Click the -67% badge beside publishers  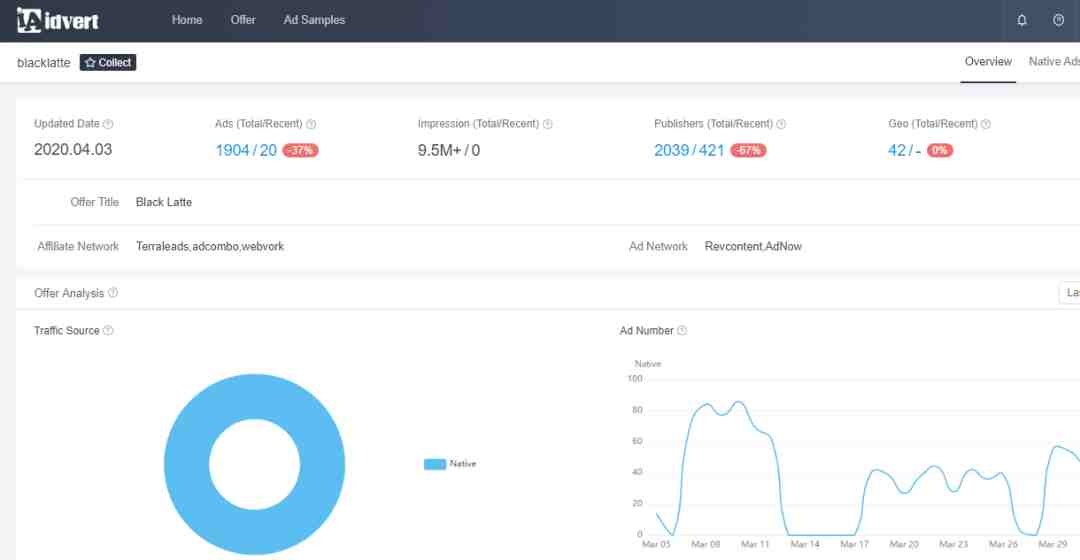click(748, 150)
